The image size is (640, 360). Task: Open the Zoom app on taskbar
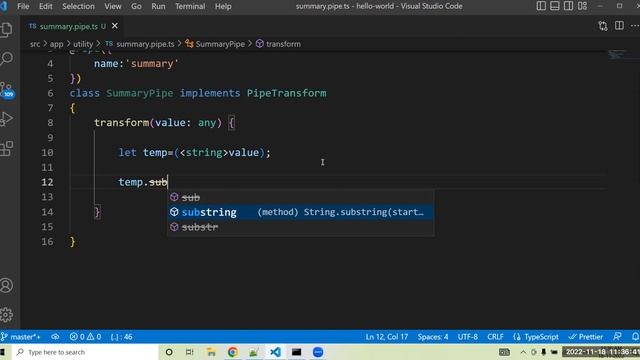click(318, 352)
